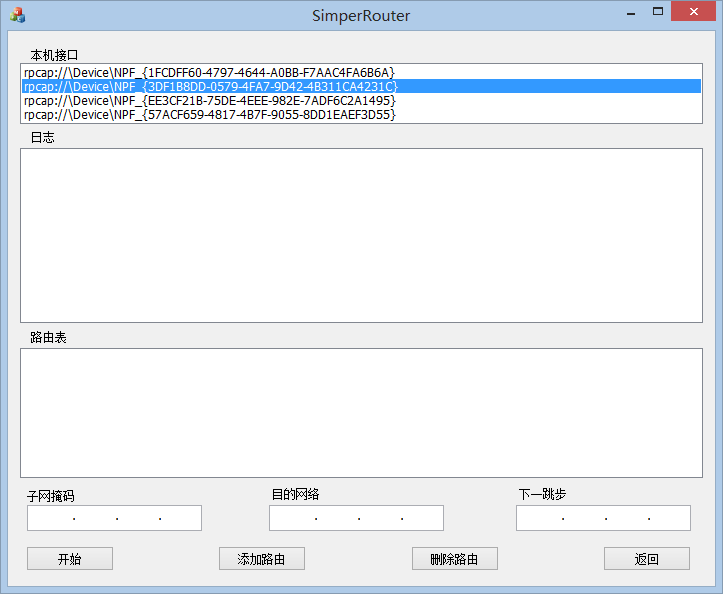Image resolution: width=723 pixels, height=594 pixels.
Task: Click the 添加路由 add route button
Action: coord(261,558)
